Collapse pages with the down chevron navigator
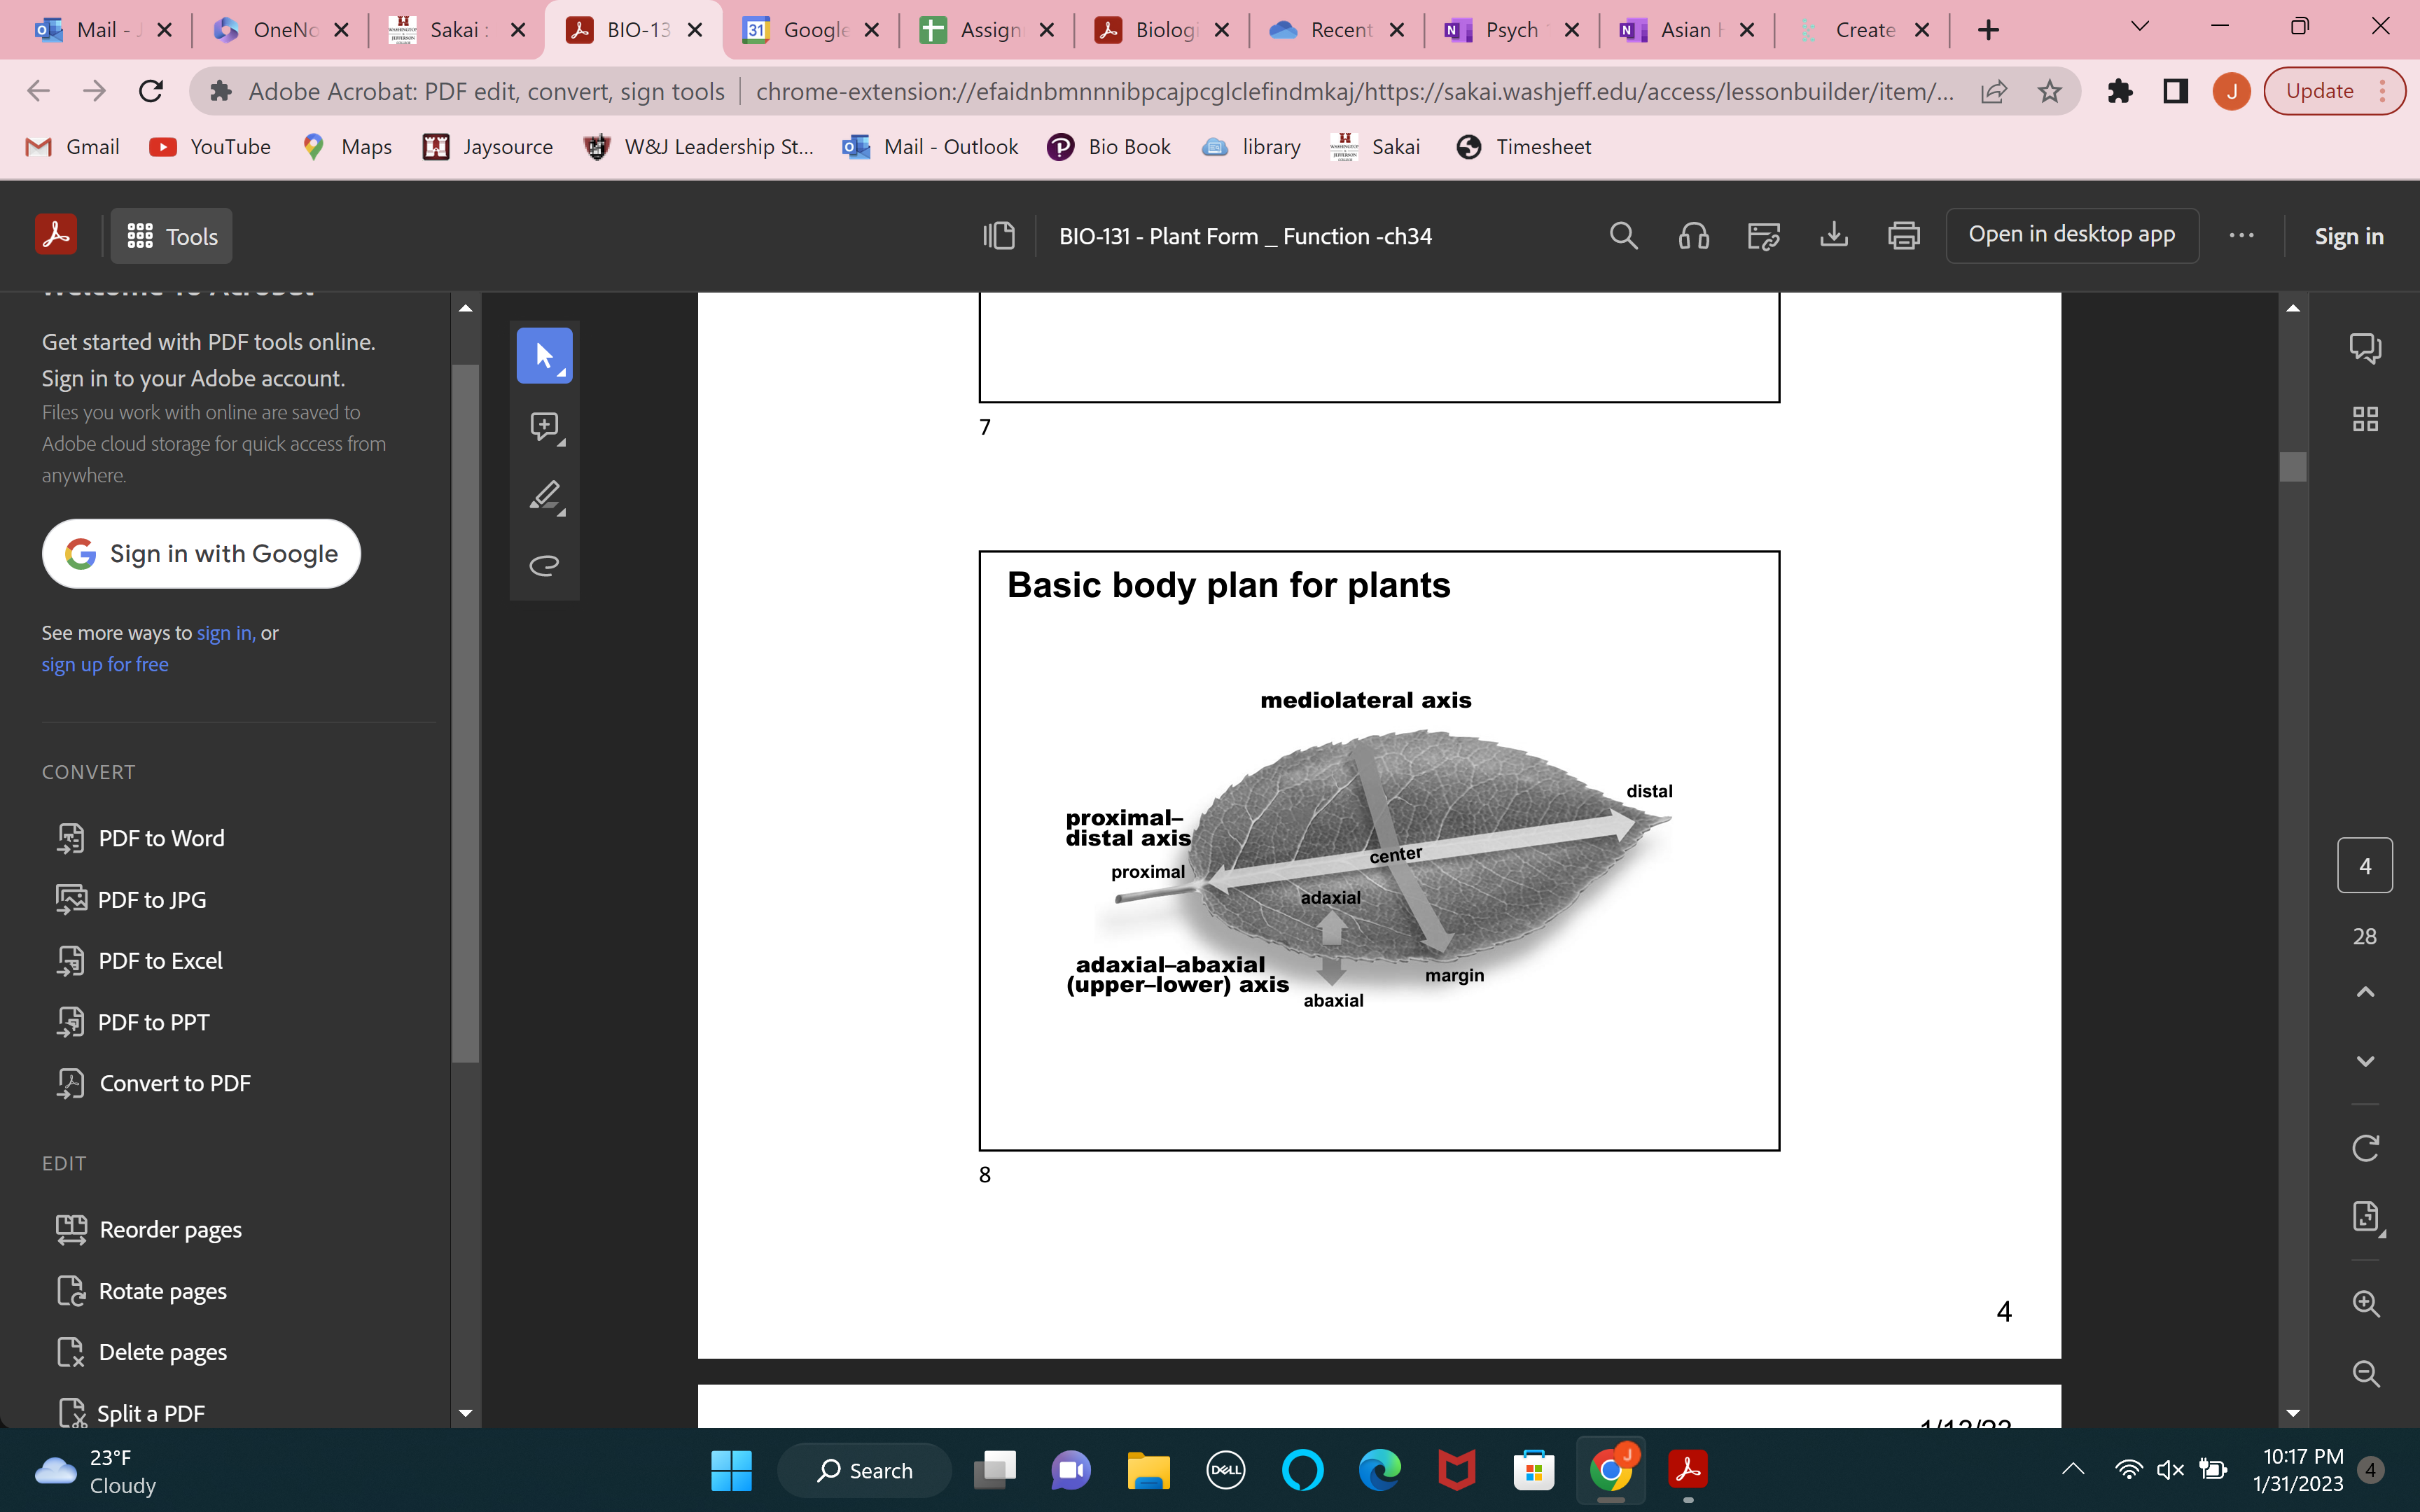Viewport: 2420px width, 1512px height. (2366, 1061)
